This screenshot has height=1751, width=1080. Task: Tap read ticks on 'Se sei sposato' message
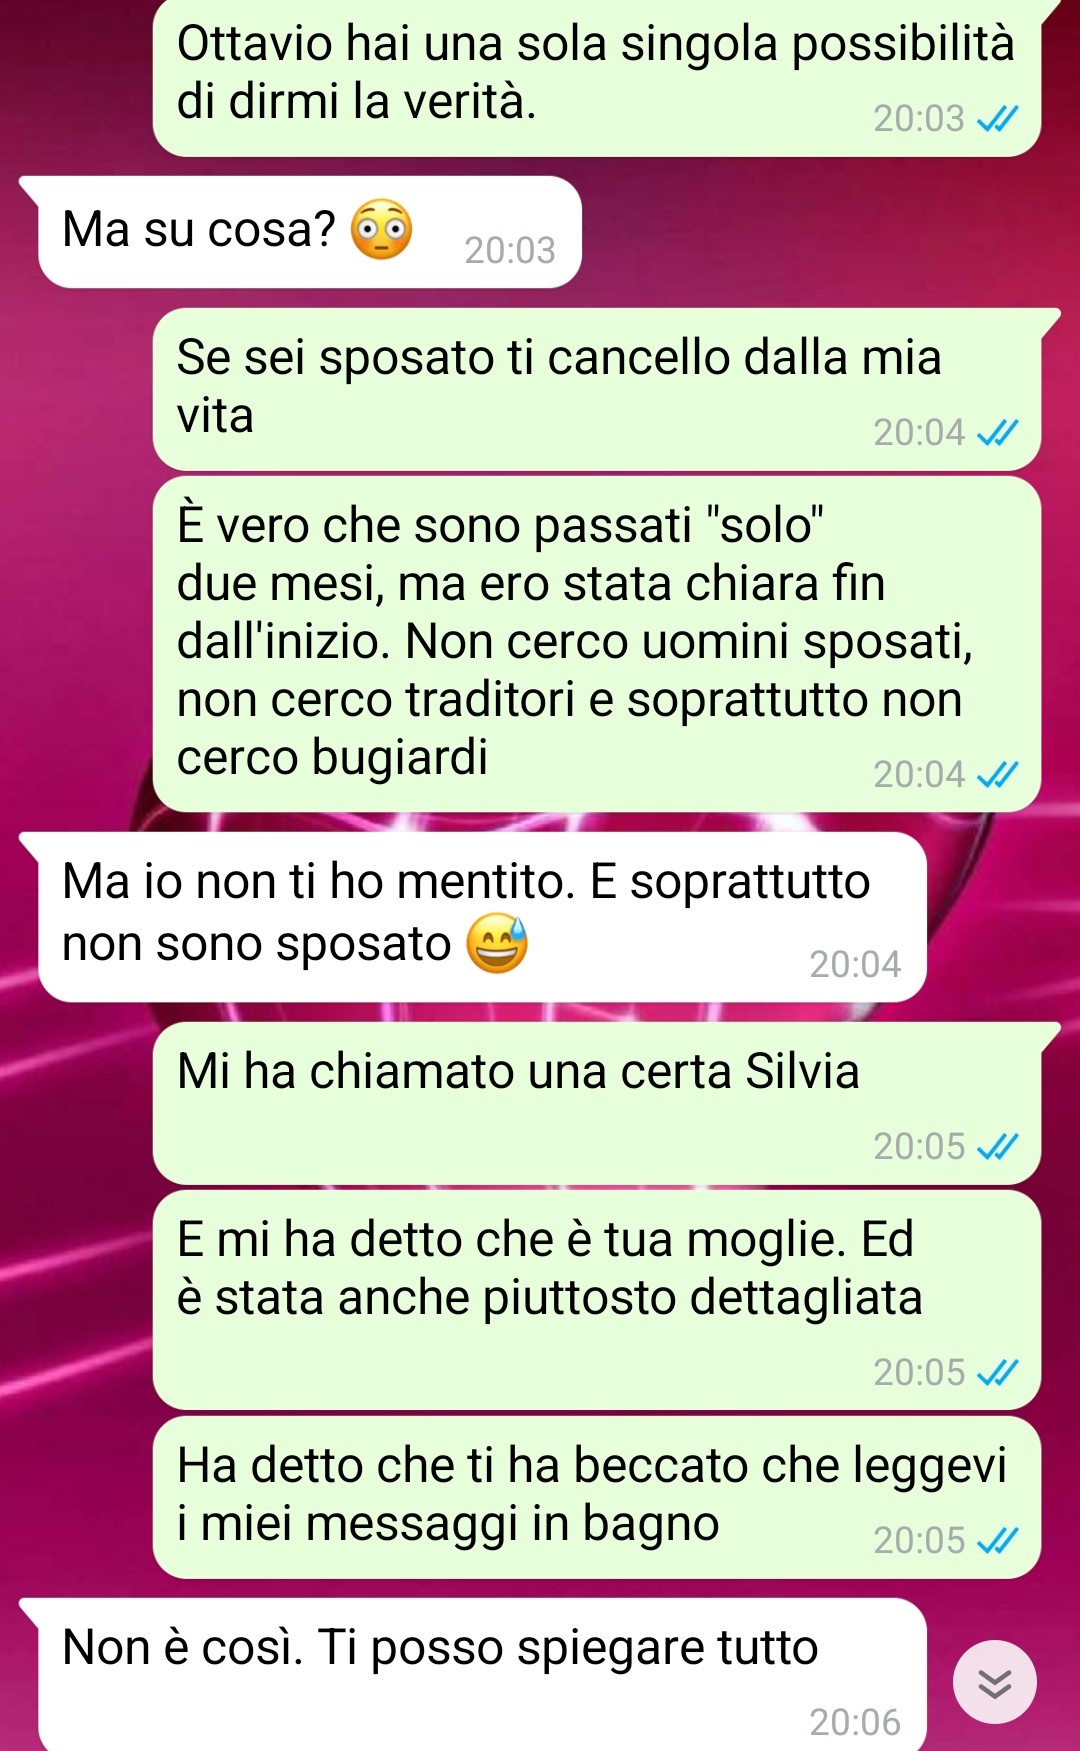[x=997, y=433]
